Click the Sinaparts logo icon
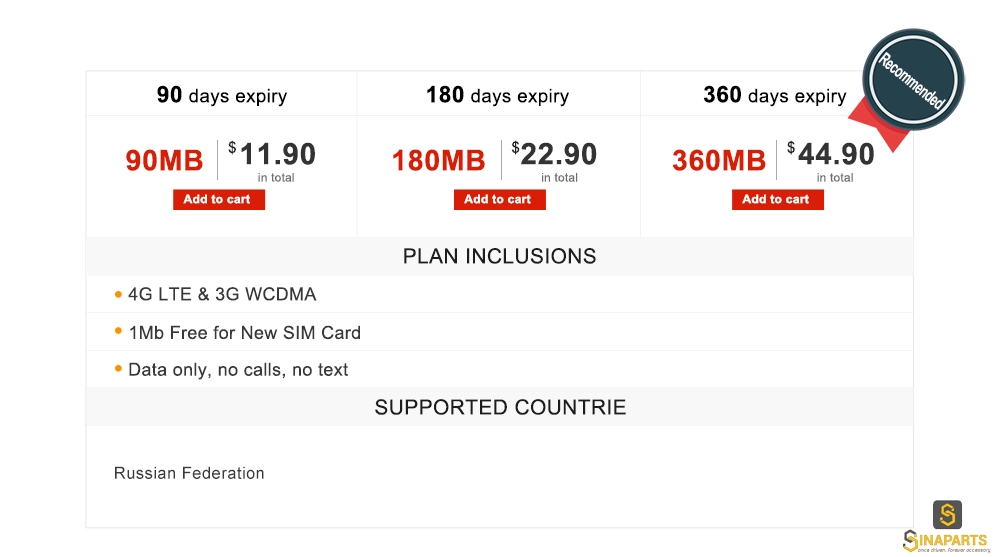This screenshot has width=1000, height=557. [x=947, y=514]
